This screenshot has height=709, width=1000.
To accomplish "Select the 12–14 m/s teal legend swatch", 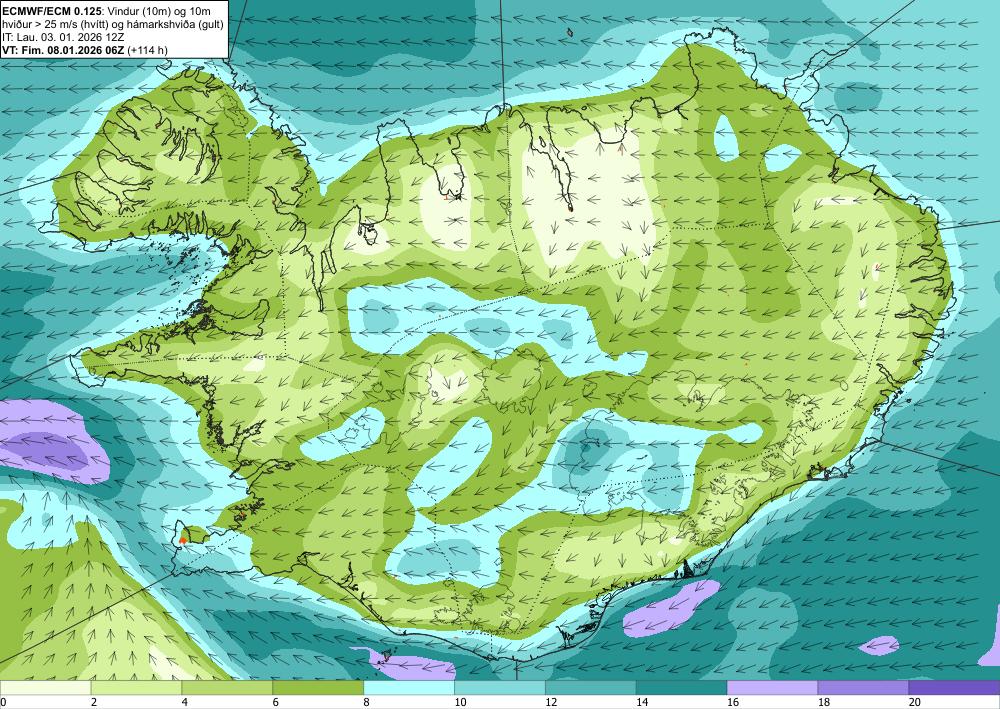I will (x=591, y=688).
